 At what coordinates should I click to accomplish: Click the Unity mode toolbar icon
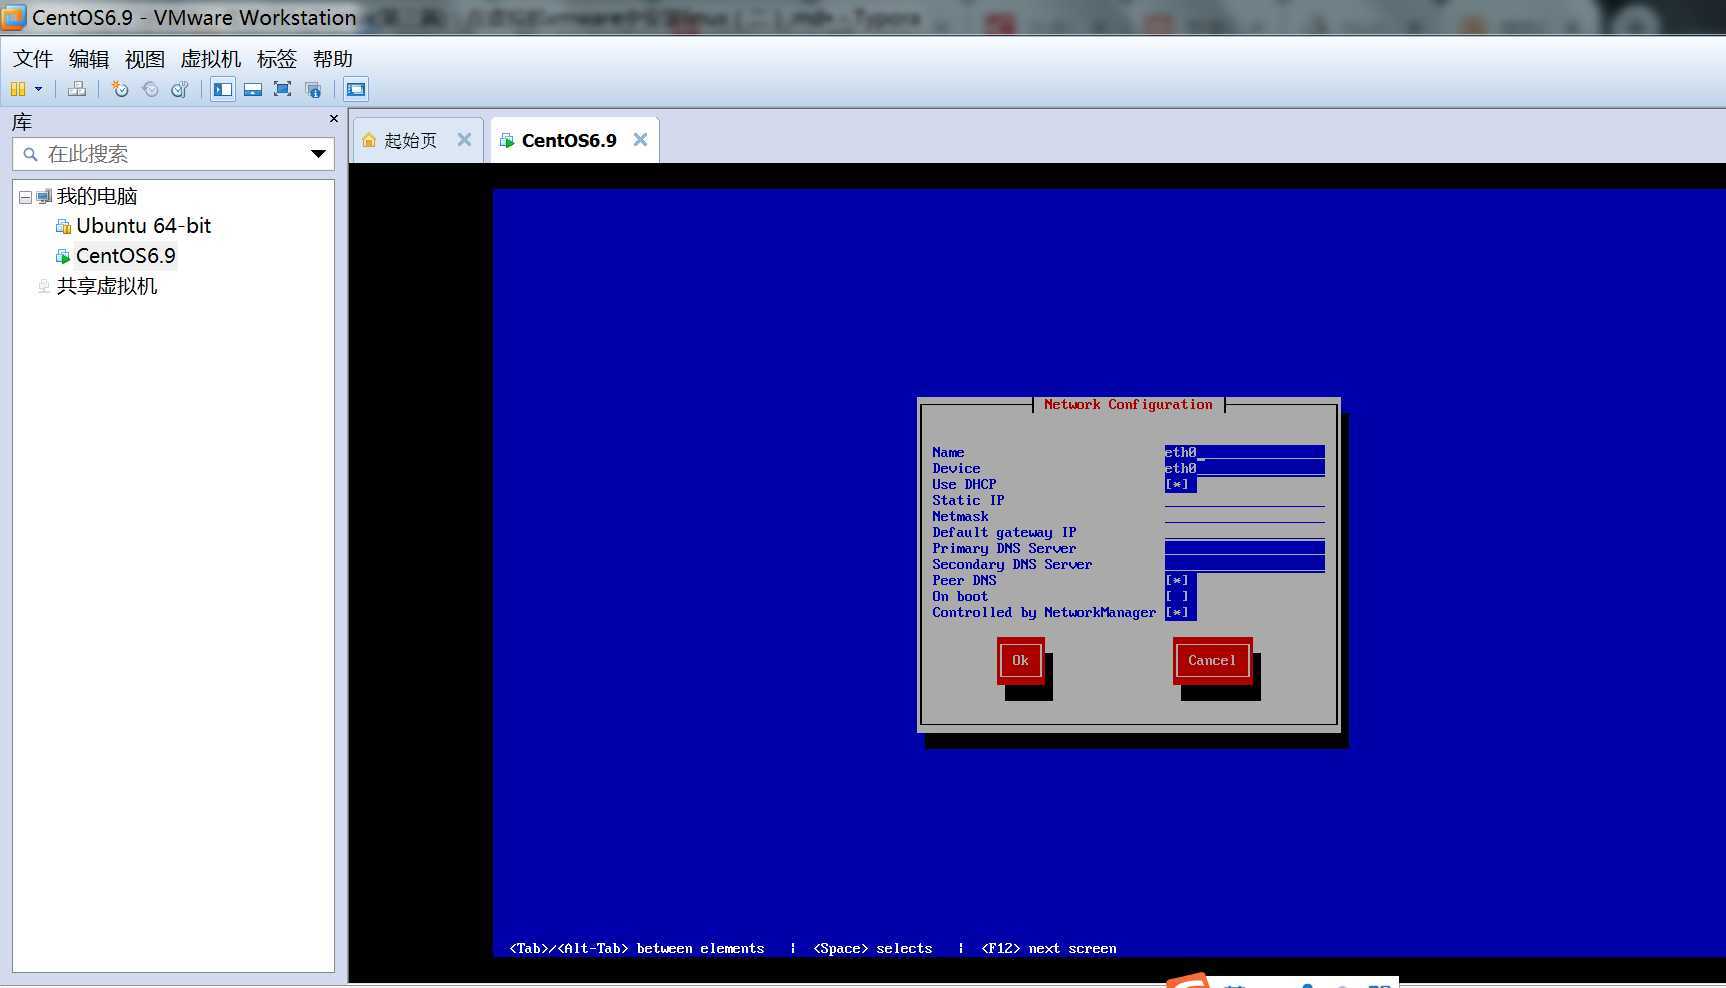(x=313, y=90)
